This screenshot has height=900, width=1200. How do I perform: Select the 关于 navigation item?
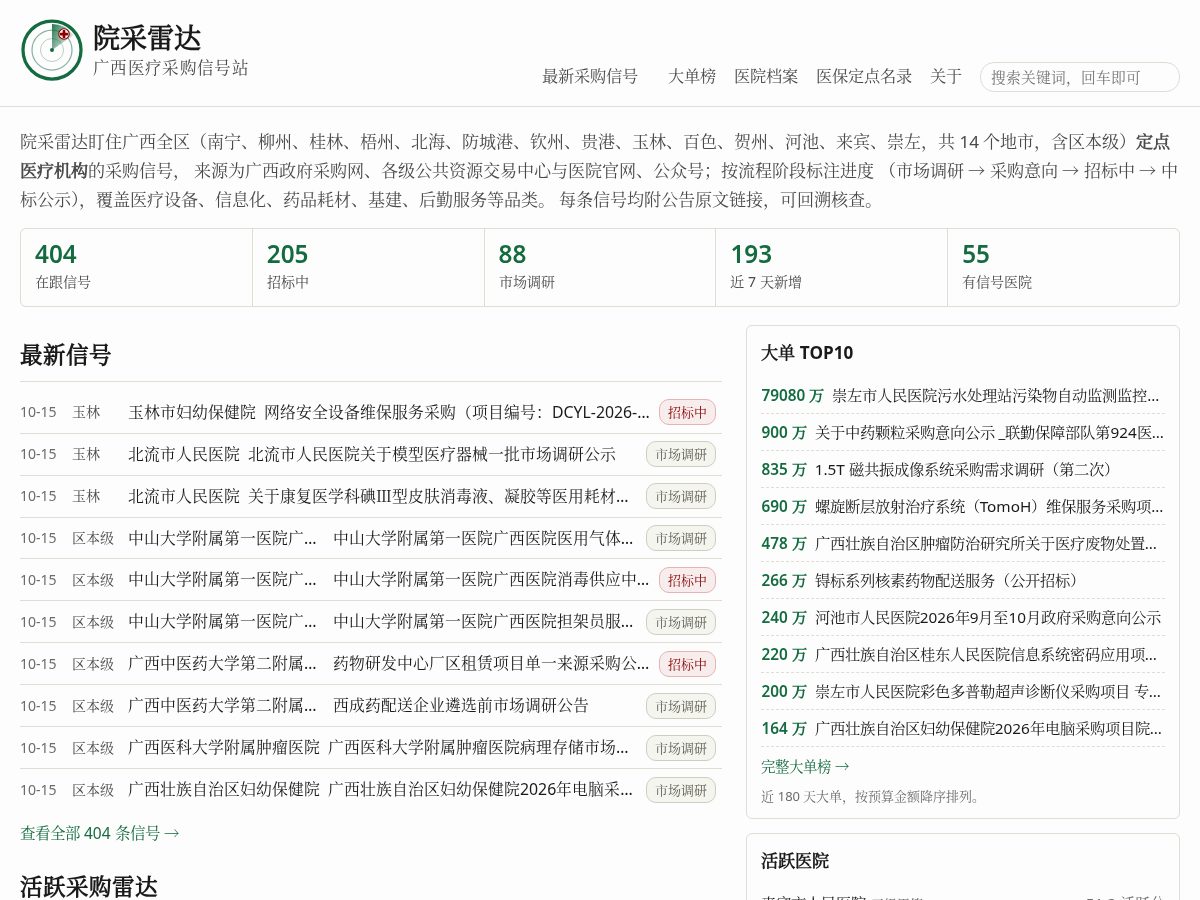tap(946, 76)
